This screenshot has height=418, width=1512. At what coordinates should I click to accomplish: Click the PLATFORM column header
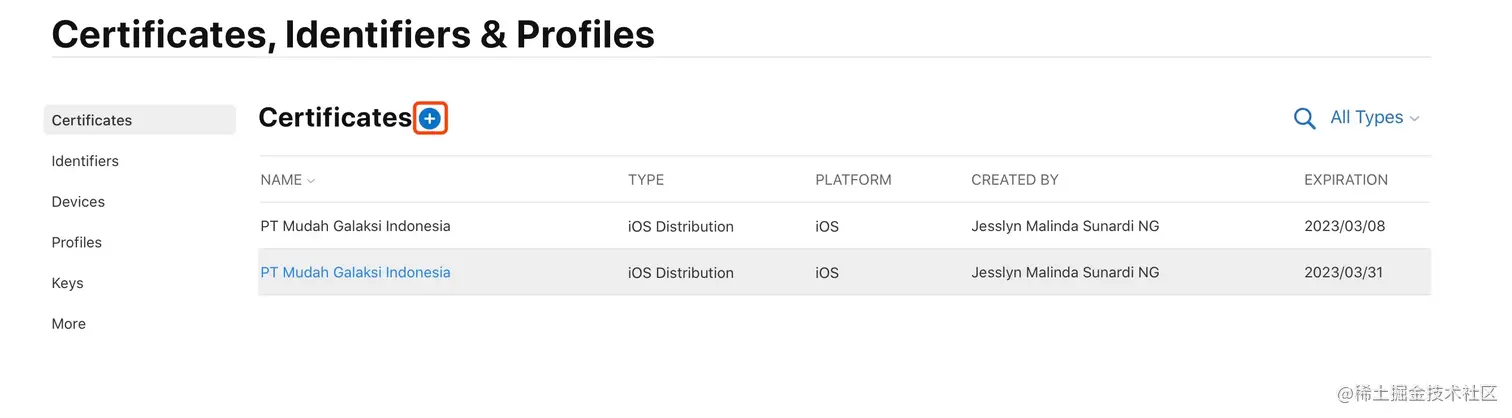(x=853, y=180)
